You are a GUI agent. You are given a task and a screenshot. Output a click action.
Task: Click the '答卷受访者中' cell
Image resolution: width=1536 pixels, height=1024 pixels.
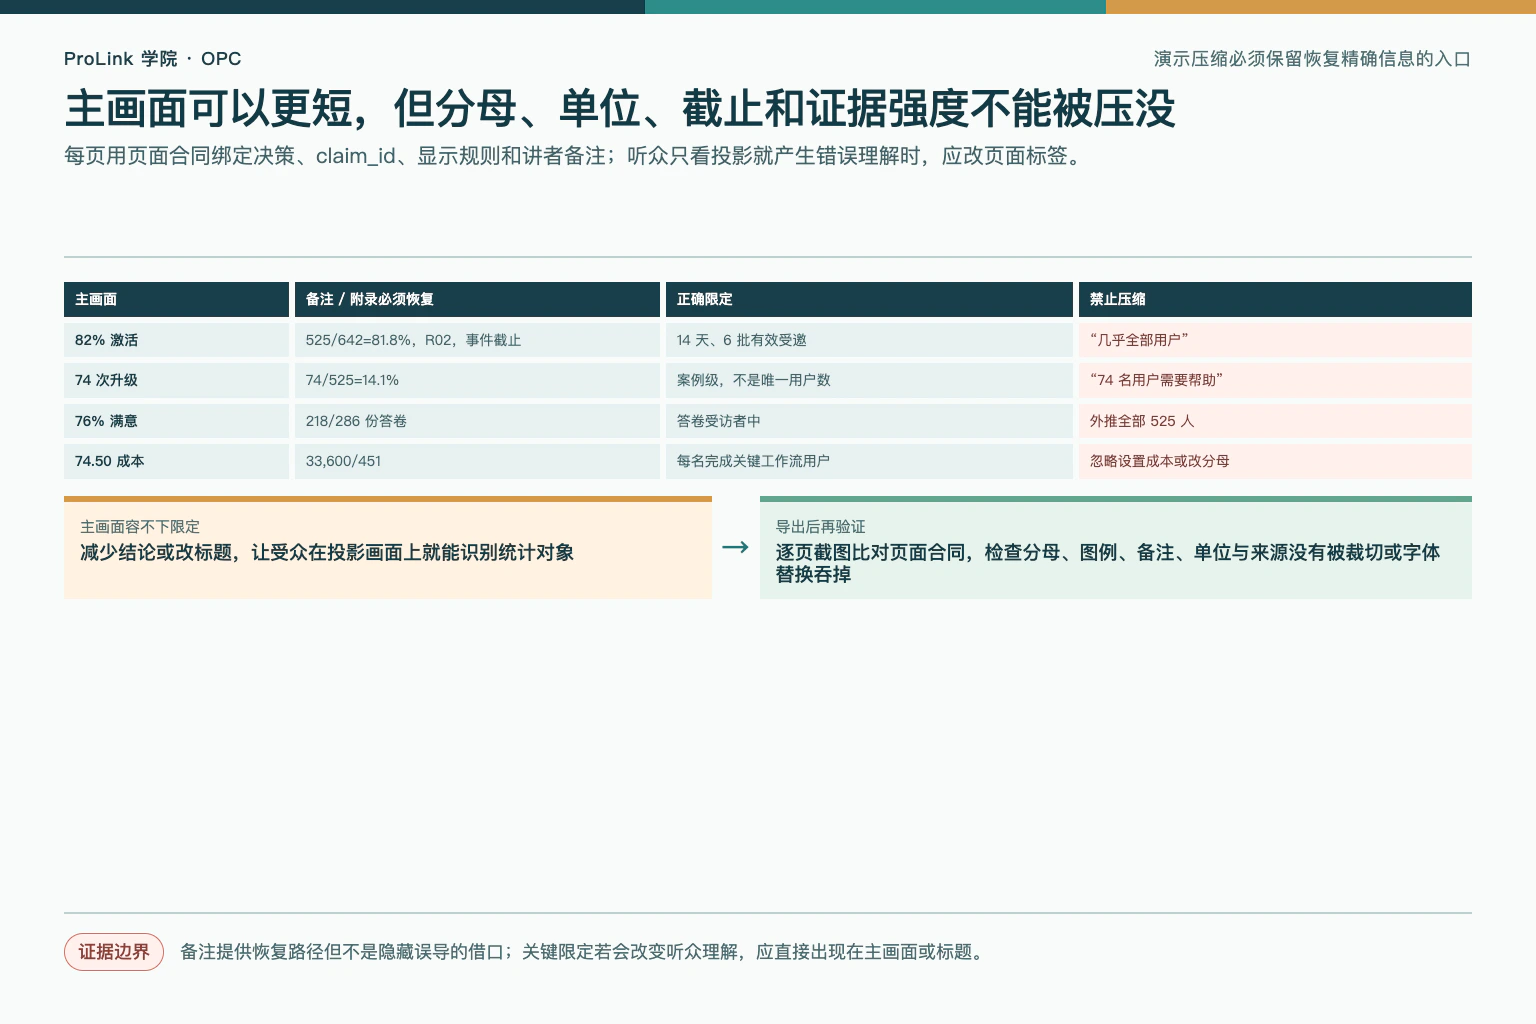pyautogui.click(x=869, y=421)
